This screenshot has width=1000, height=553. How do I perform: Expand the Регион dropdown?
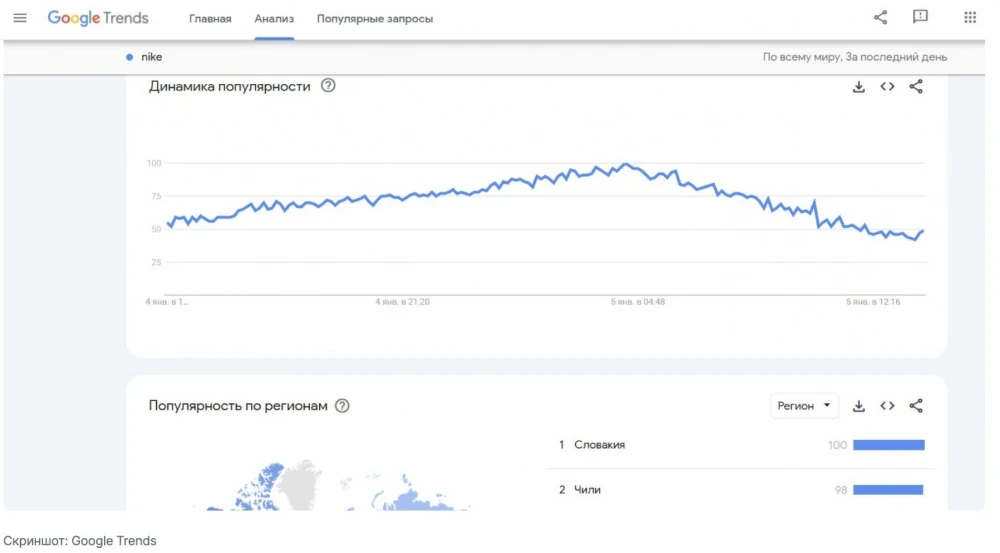coord(804,406)
